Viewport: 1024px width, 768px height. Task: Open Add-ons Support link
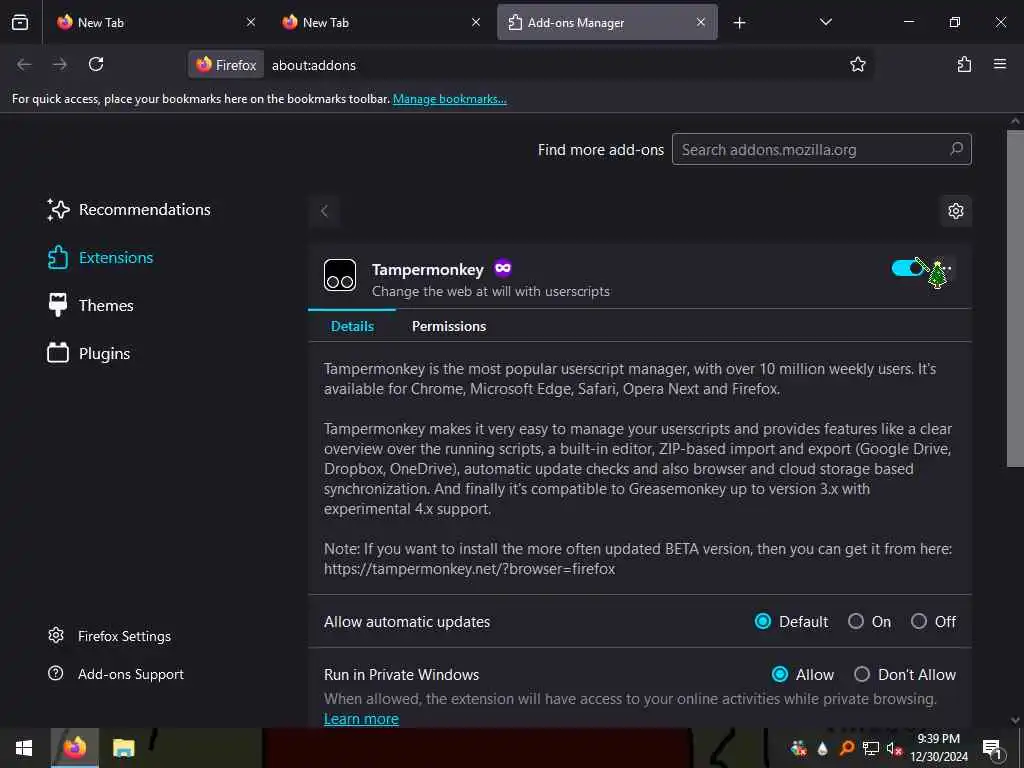pyautogui.click(x=116, y=674)
